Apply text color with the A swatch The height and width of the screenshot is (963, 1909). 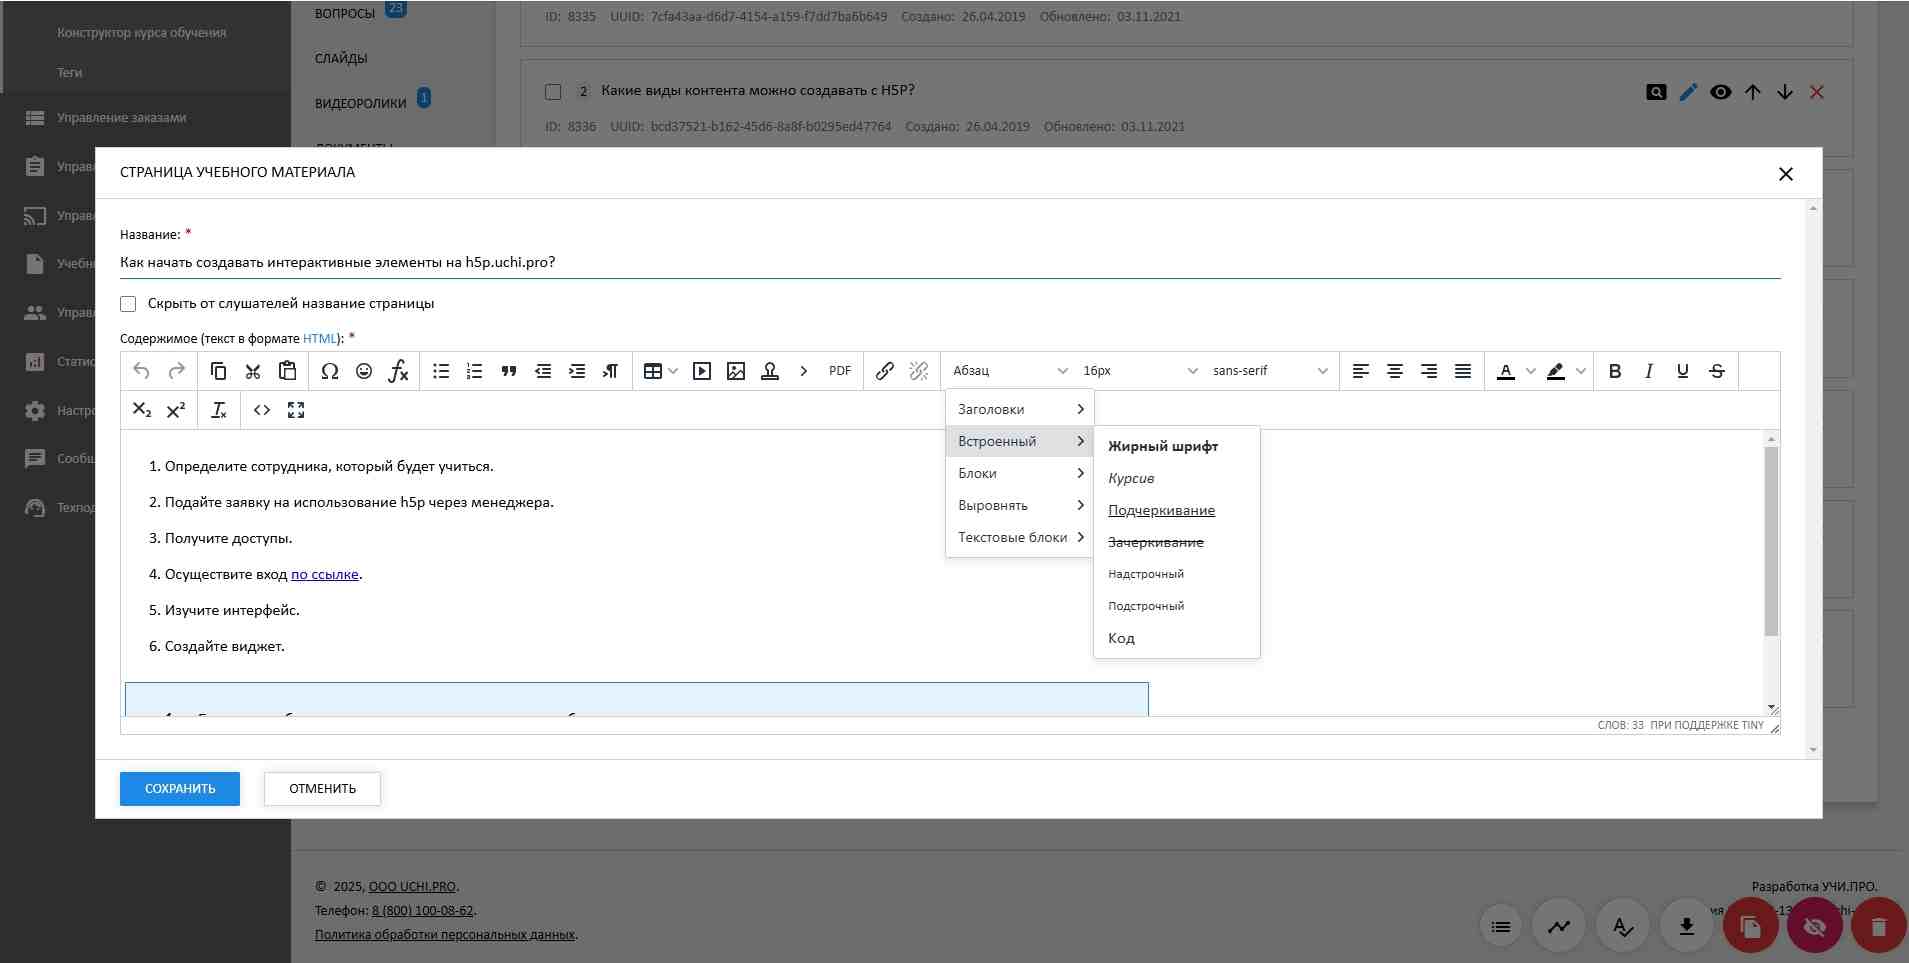(1506, 371)
